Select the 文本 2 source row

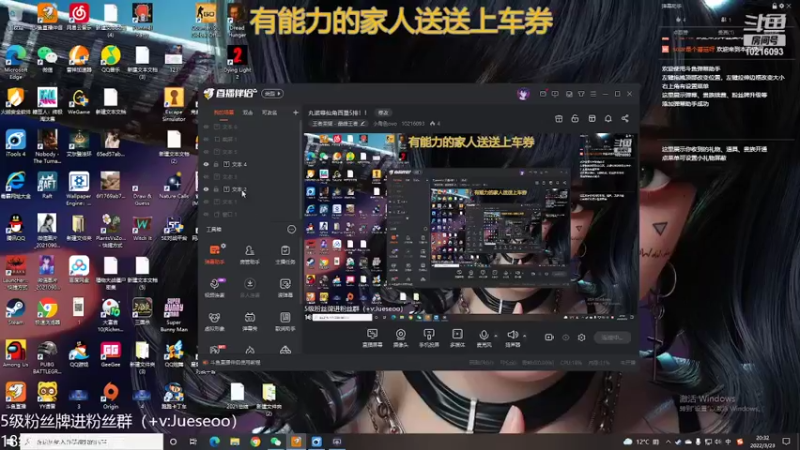tap(249, 189)
